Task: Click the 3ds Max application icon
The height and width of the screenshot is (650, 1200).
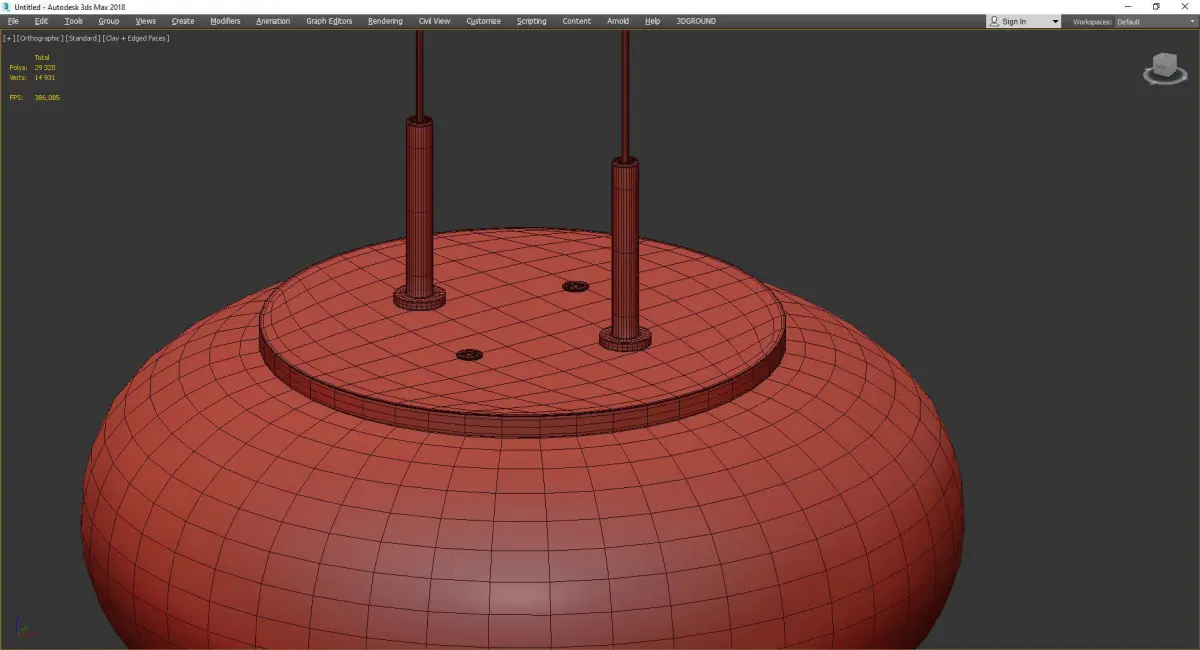Action: pyautogui.click(x=7, y=7)
